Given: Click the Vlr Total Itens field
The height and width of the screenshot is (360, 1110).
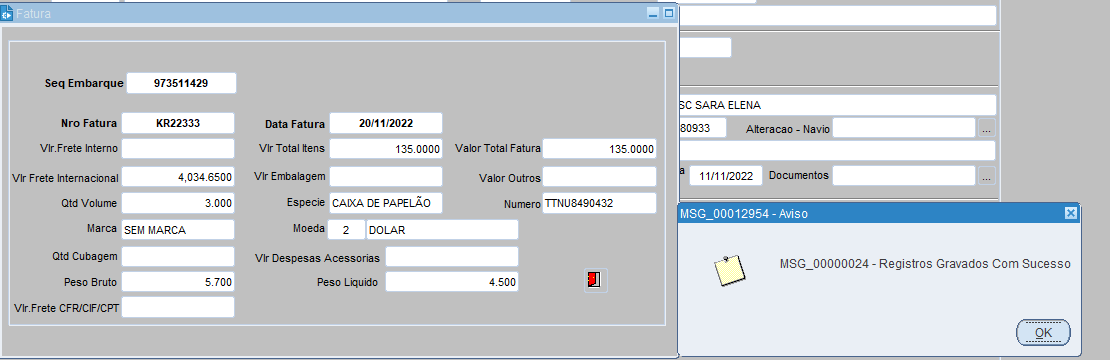Looking at the screenshot, I should tap(386, 149).
